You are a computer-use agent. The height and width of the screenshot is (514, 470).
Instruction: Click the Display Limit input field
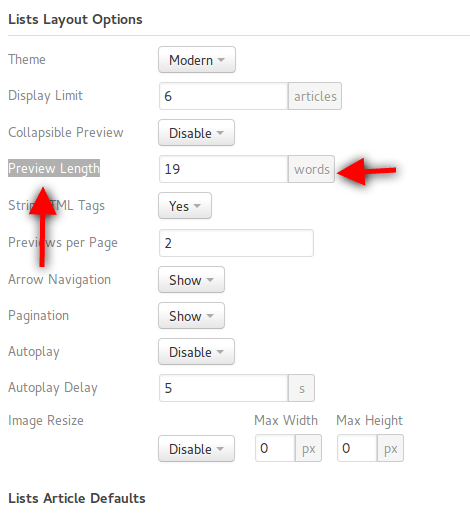[x=223, y=96]
